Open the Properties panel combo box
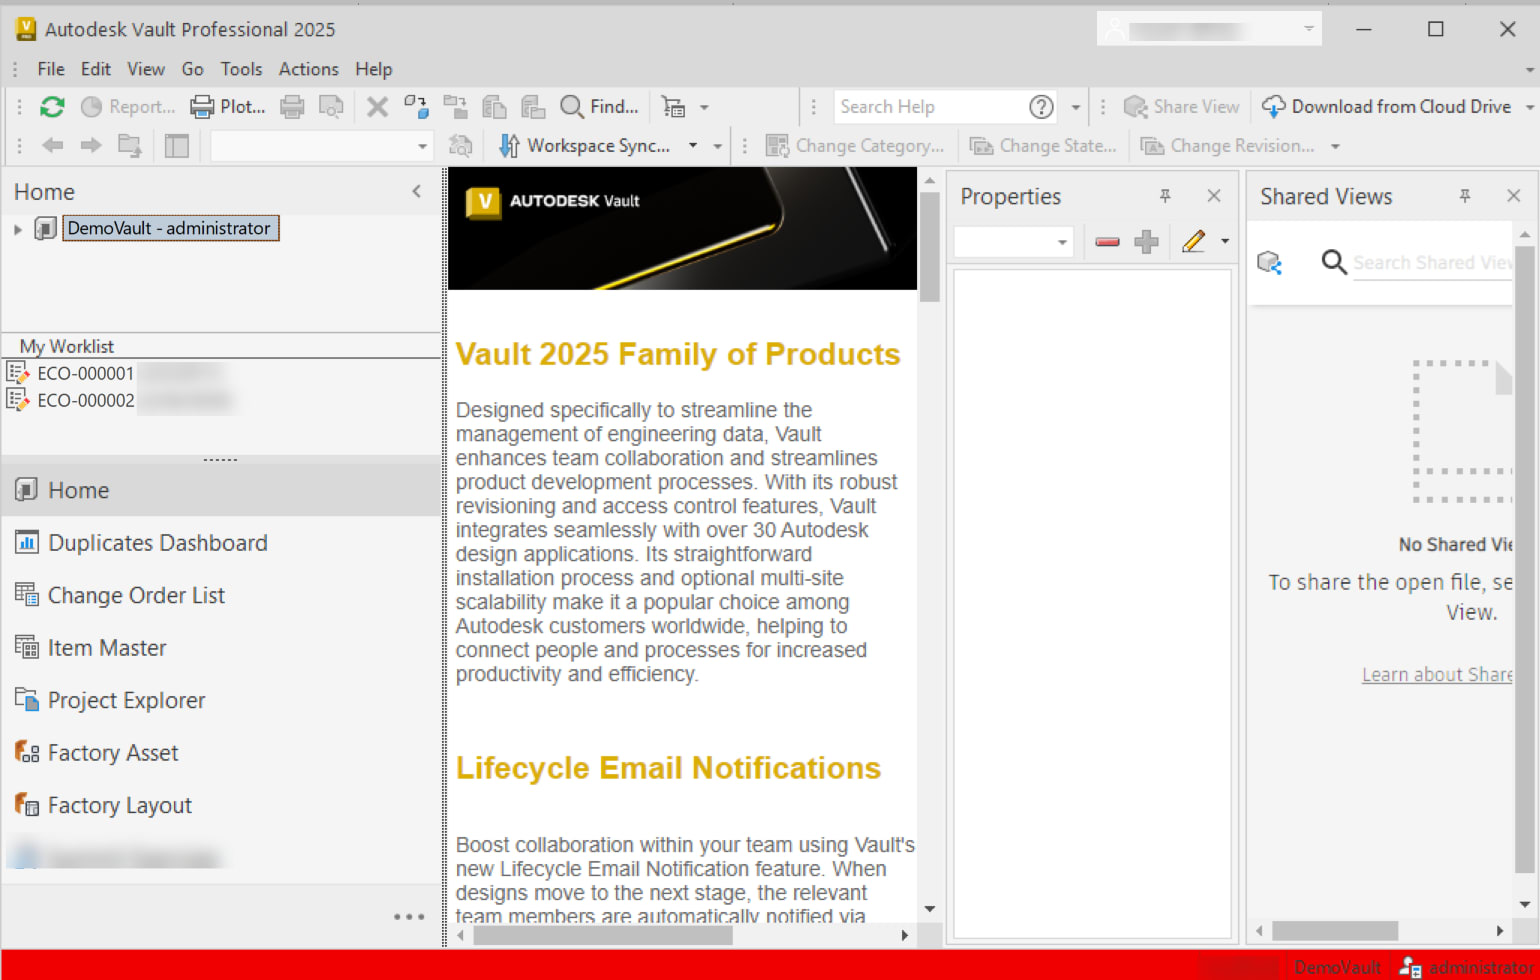The width and height of the screenshot is (1540, 980). (1014, 242)
